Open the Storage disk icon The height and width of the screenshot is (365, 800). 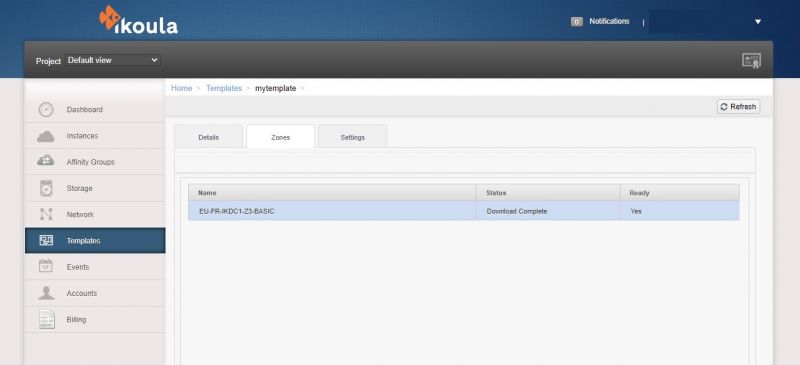pos(46,188)
